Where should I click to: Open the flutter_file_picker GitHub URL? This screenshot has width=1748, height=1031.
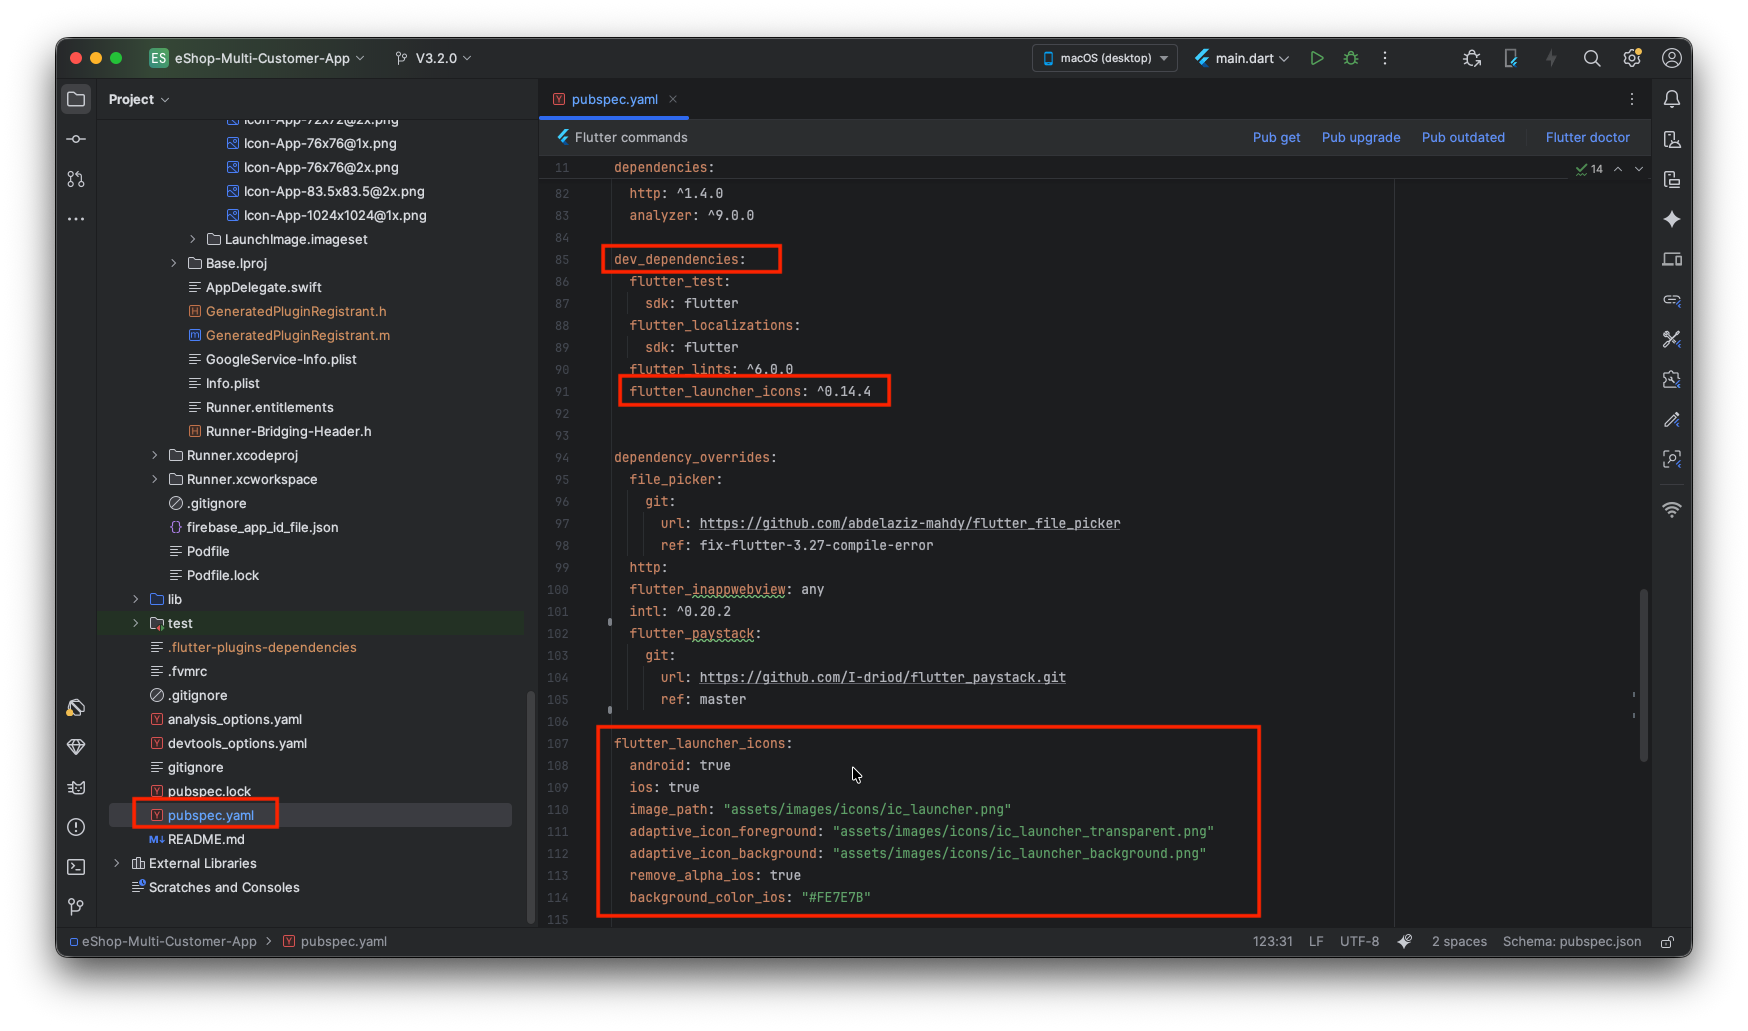pos(909,523)
